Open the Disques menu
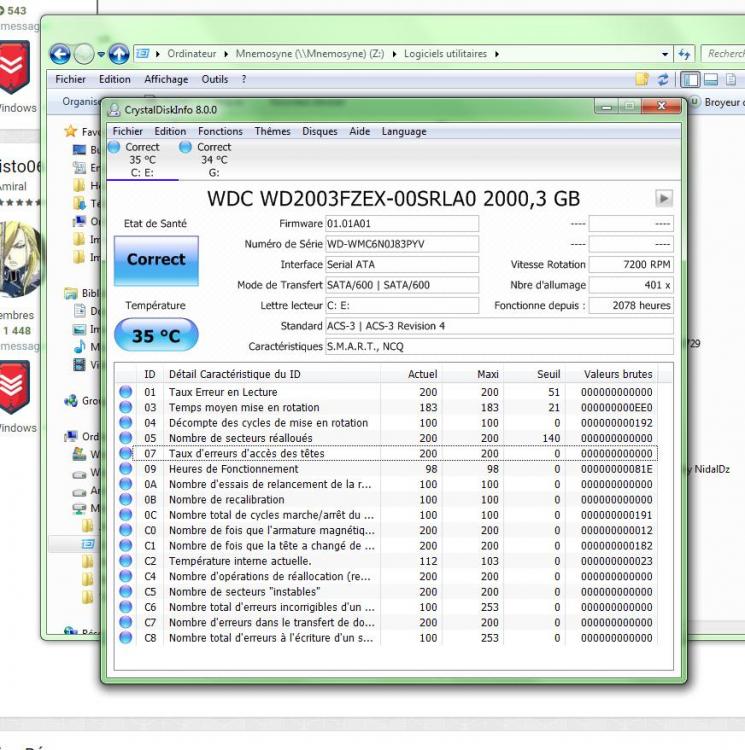This screenshot has height=750, width=745. [320, 131]
